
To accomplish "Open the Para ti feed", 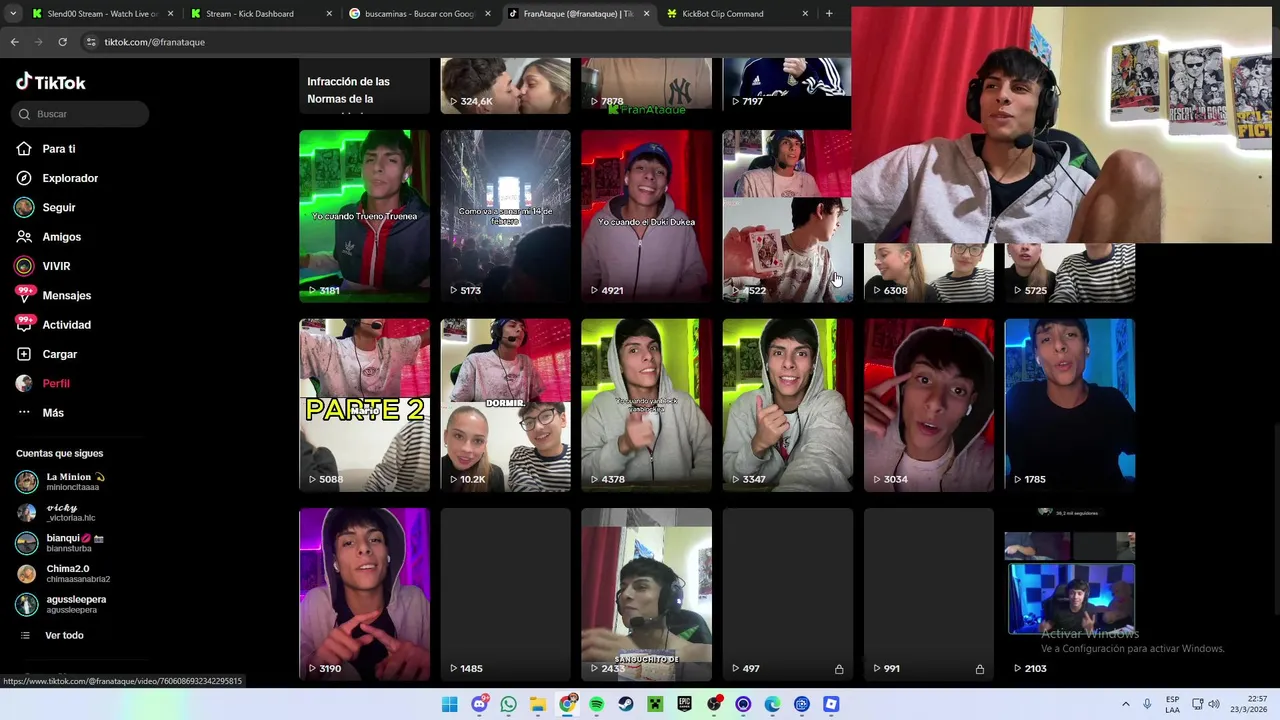I will click(x=58, y=149).
